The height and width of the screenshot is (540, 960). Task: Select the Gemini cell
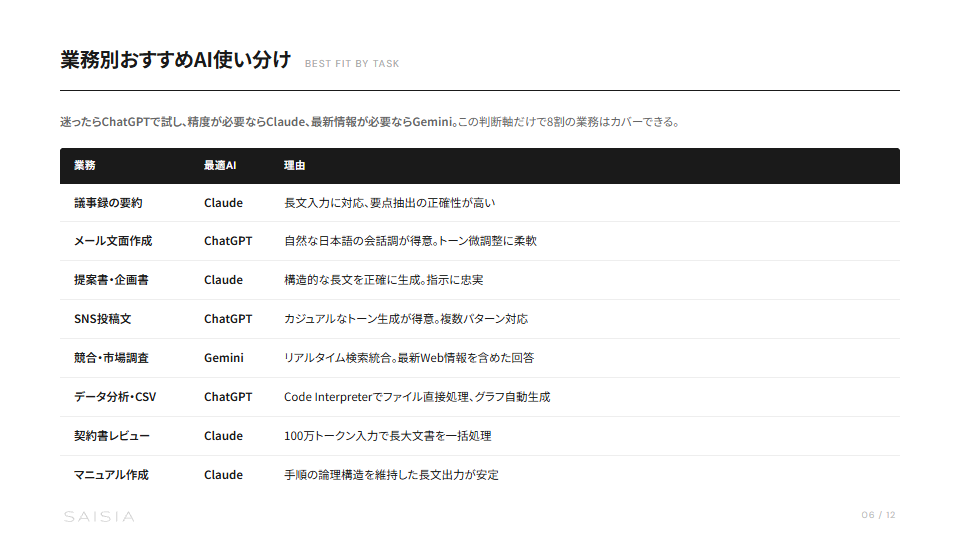pyautogui.click(x=224, y=358)
